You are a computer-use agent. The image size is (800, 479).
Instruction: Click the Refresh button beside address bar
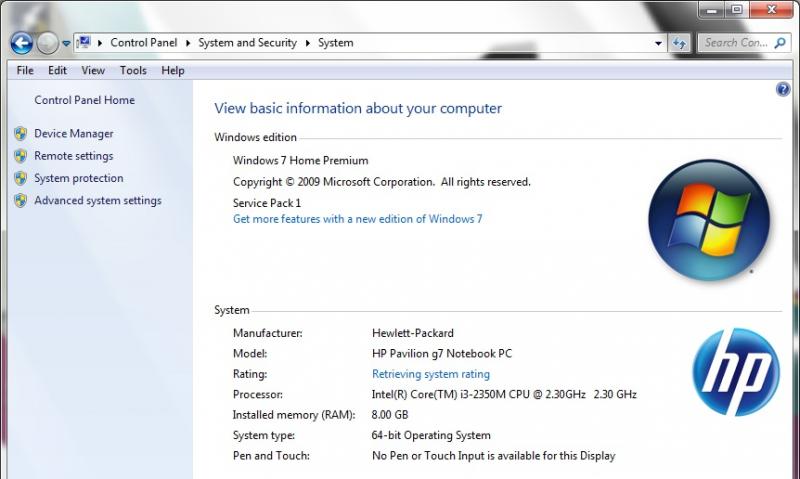click(680, 43)
